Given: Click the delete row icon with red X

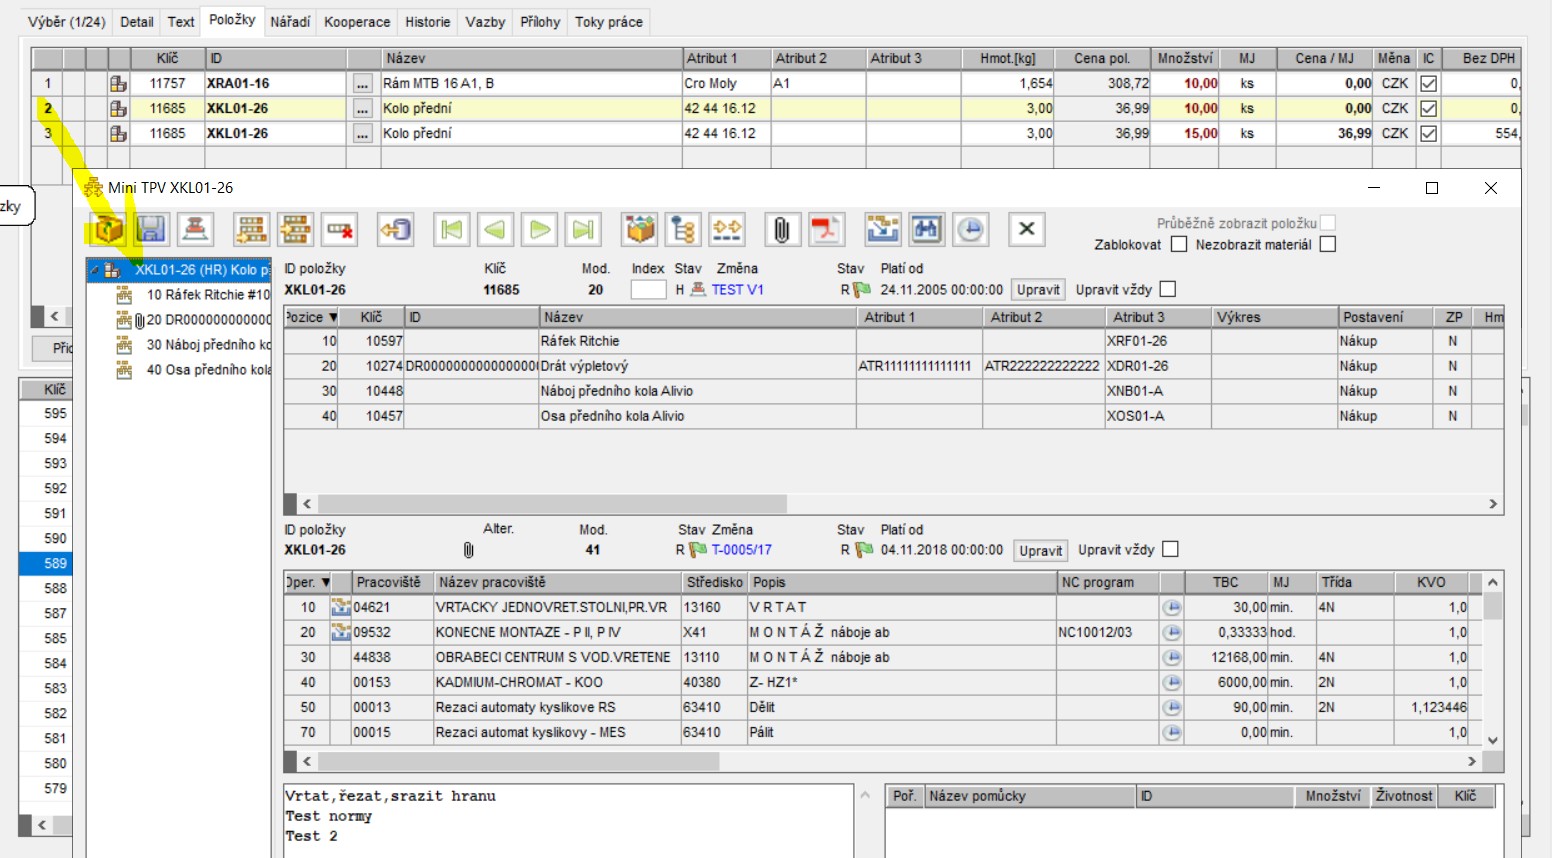Looking at the screenshot, I should (x=340, y=230).
